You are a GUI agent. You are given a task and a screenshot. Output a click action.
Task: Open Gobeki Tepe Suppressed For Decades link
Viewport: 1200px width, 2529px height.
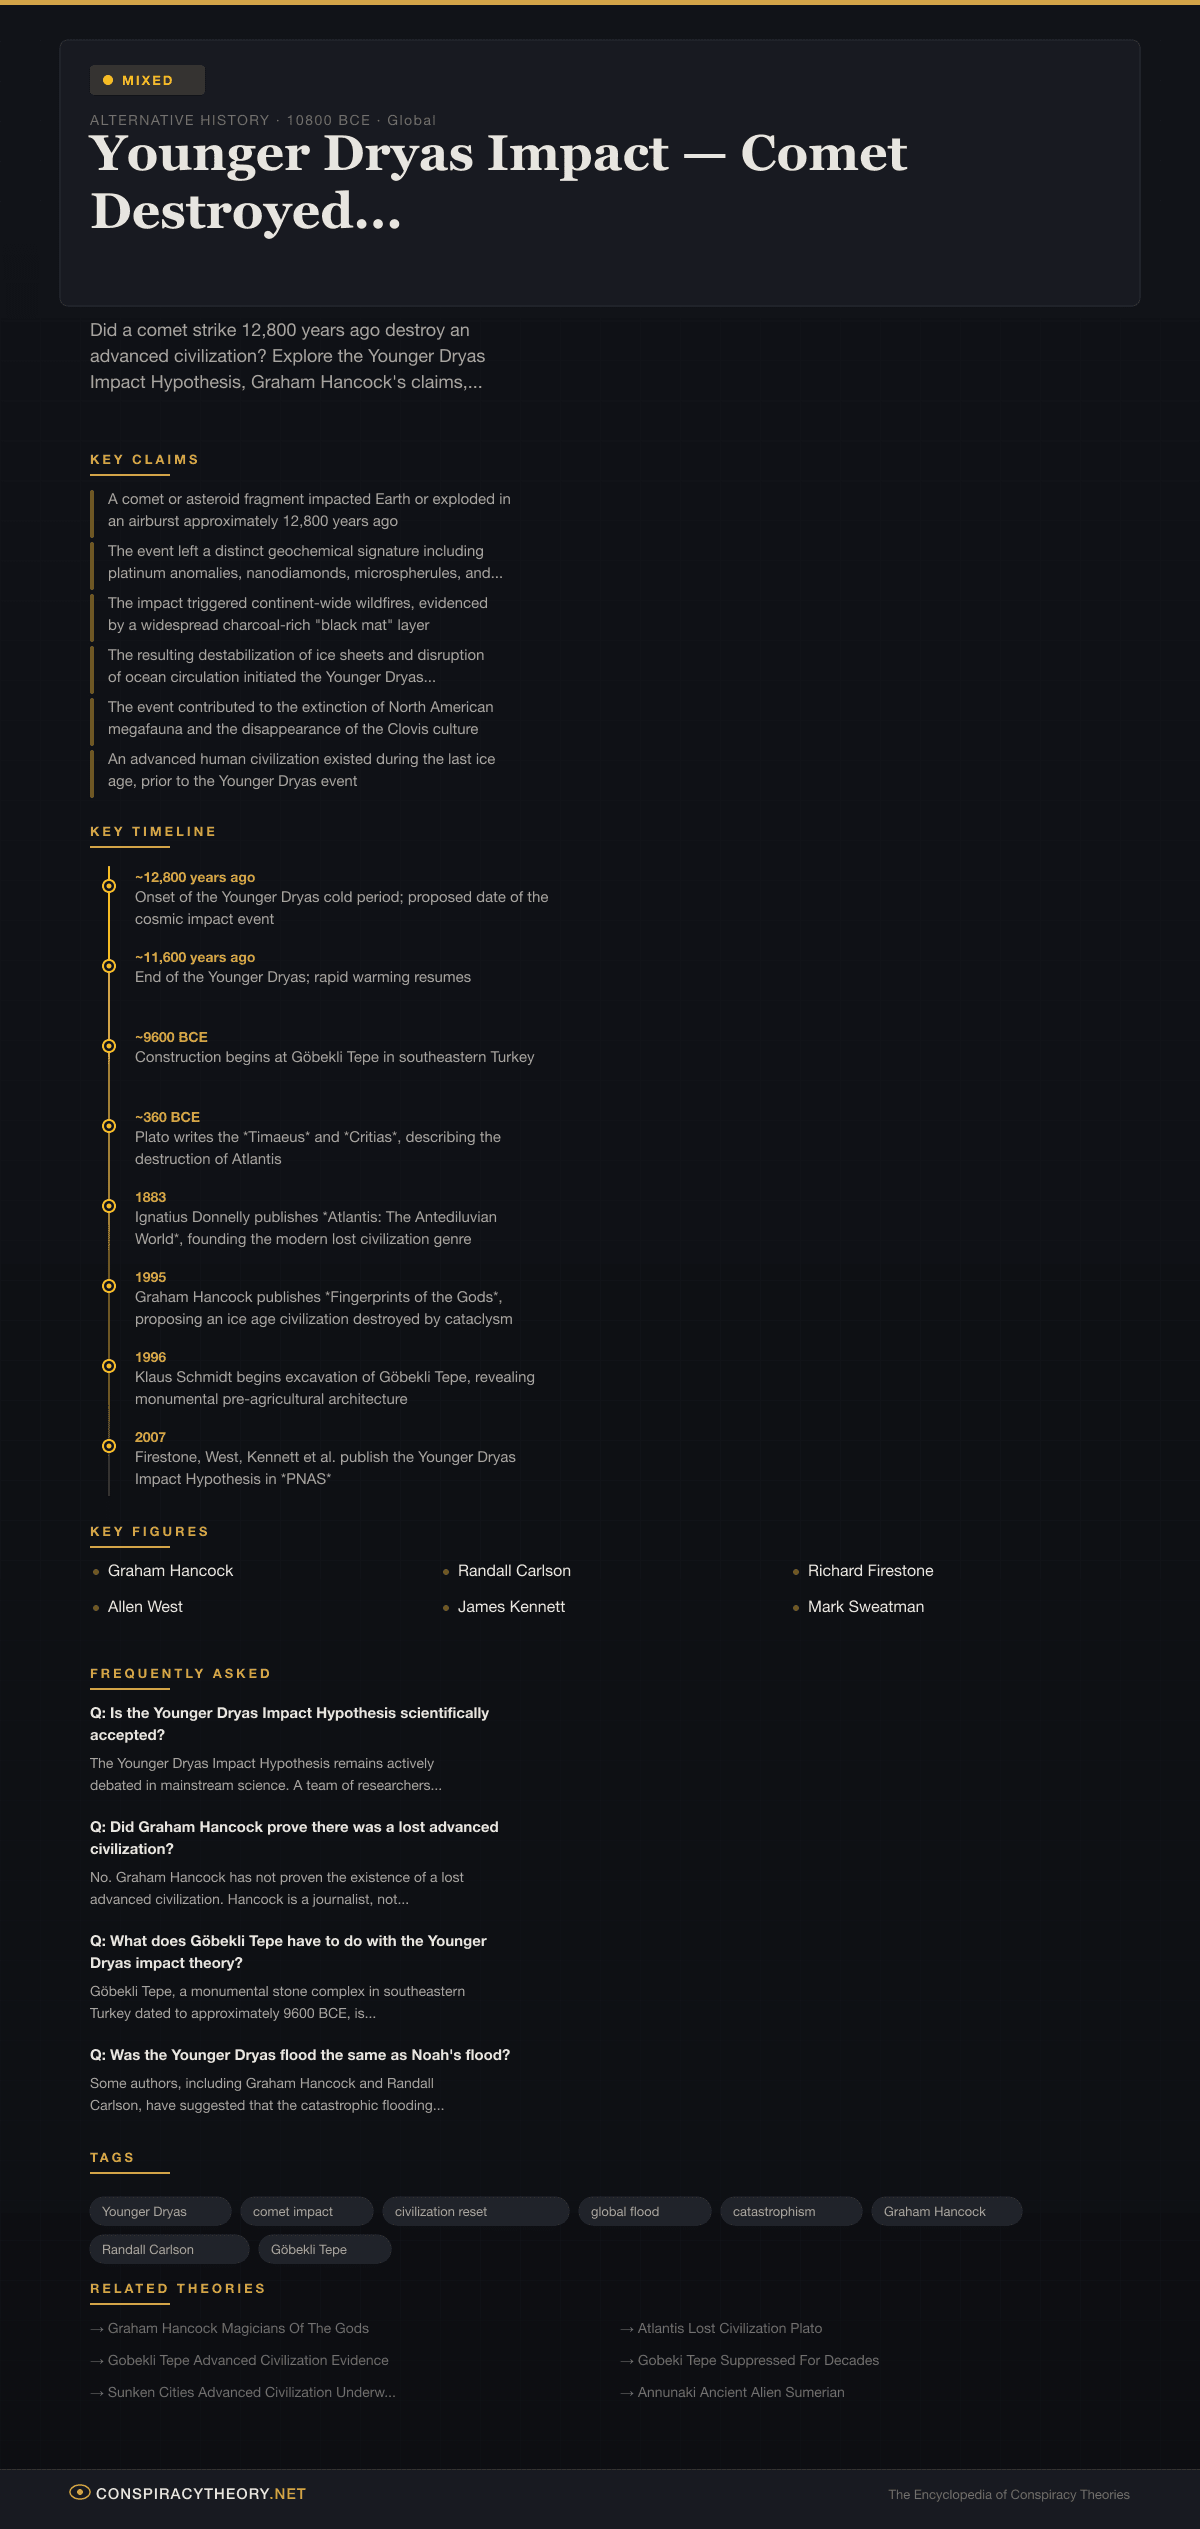tap(758, 2360)
